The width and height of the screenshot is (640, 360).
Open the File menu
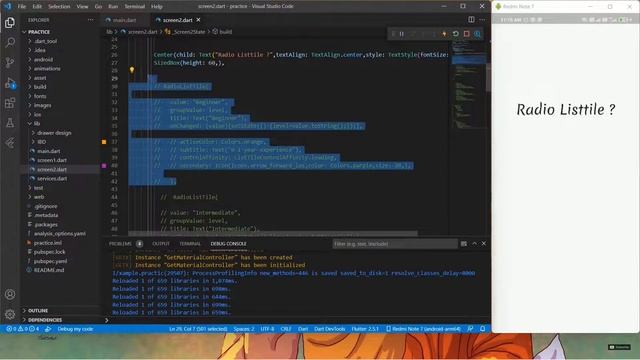(x=22, y=7)
